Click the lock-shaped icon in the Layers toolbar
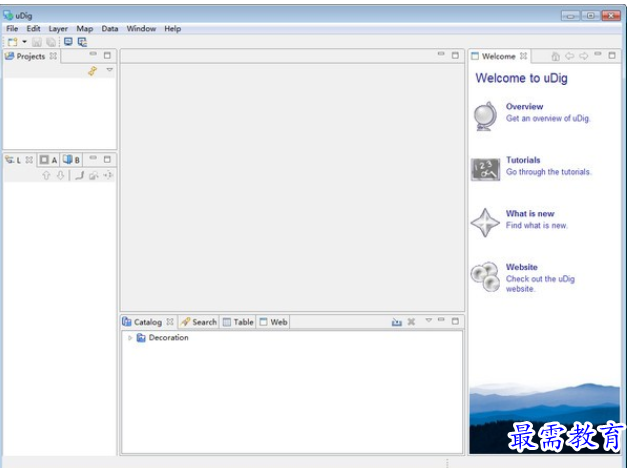The height and width of the screenshot is (468, 632). (94, 176)
